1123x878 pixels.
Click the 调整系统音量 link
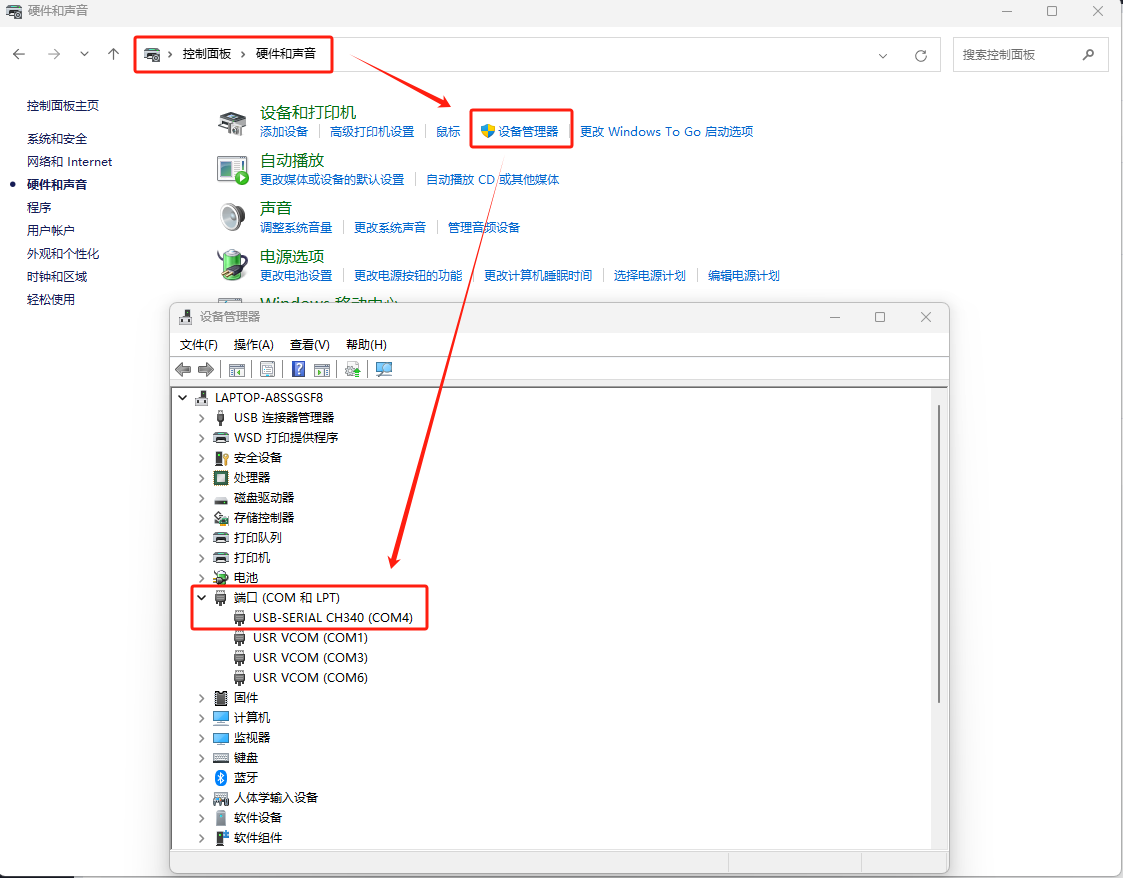(x=296, y=228)
